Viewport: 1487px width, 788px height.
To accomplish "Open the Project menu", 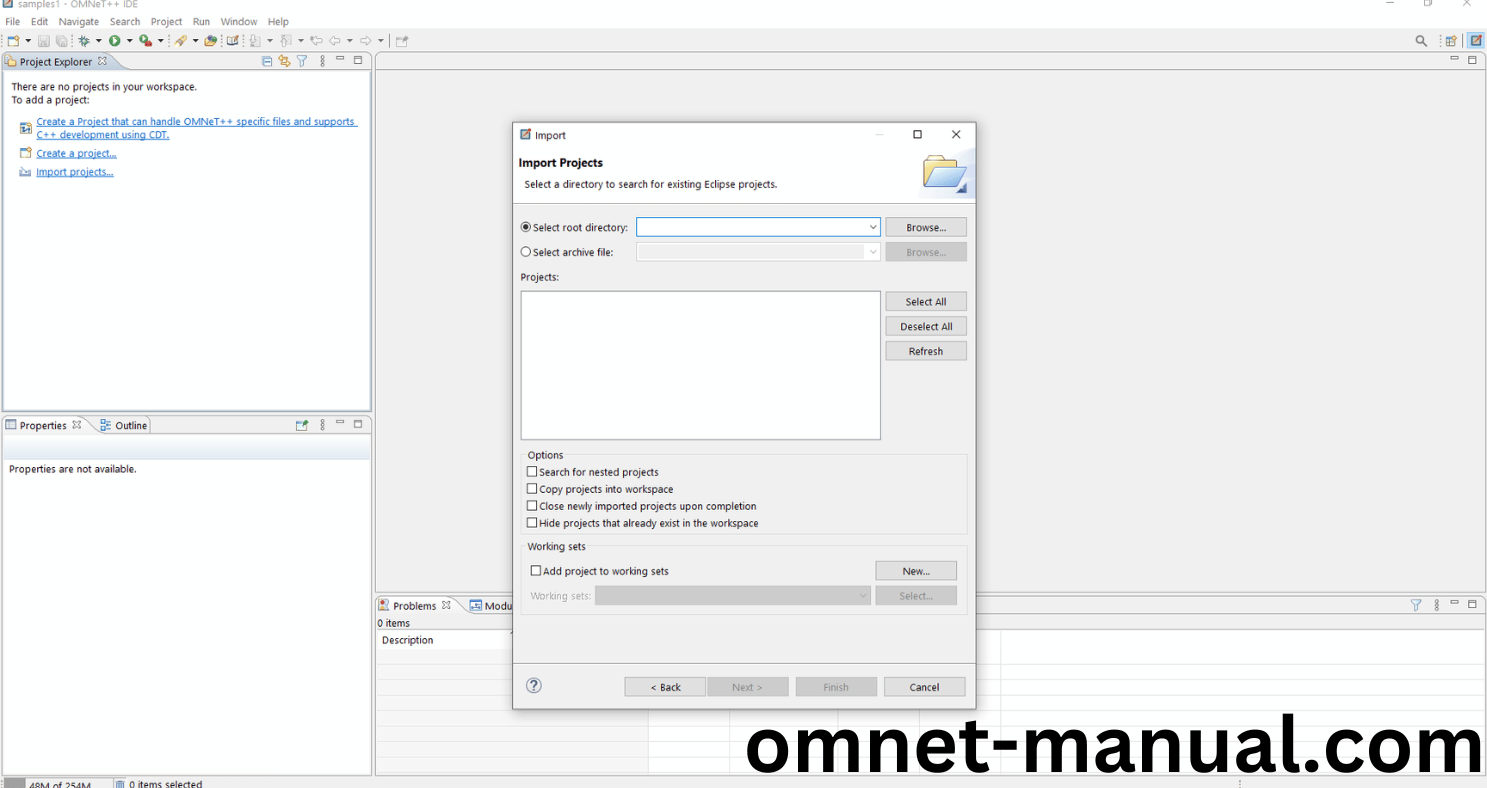I will point(166,21).
